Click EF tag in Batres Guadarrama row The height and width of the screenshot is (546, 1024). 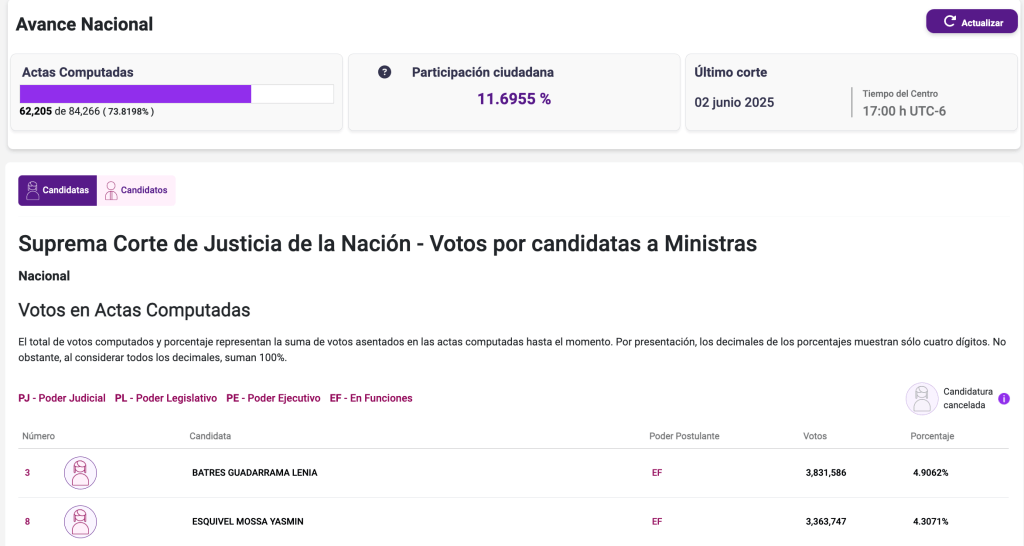click(657, 473)
